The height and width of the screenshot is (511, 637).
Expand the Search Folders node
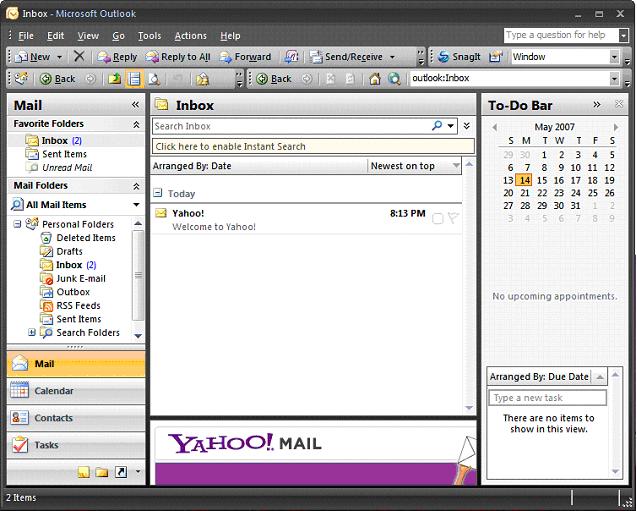tap(32, 332)
